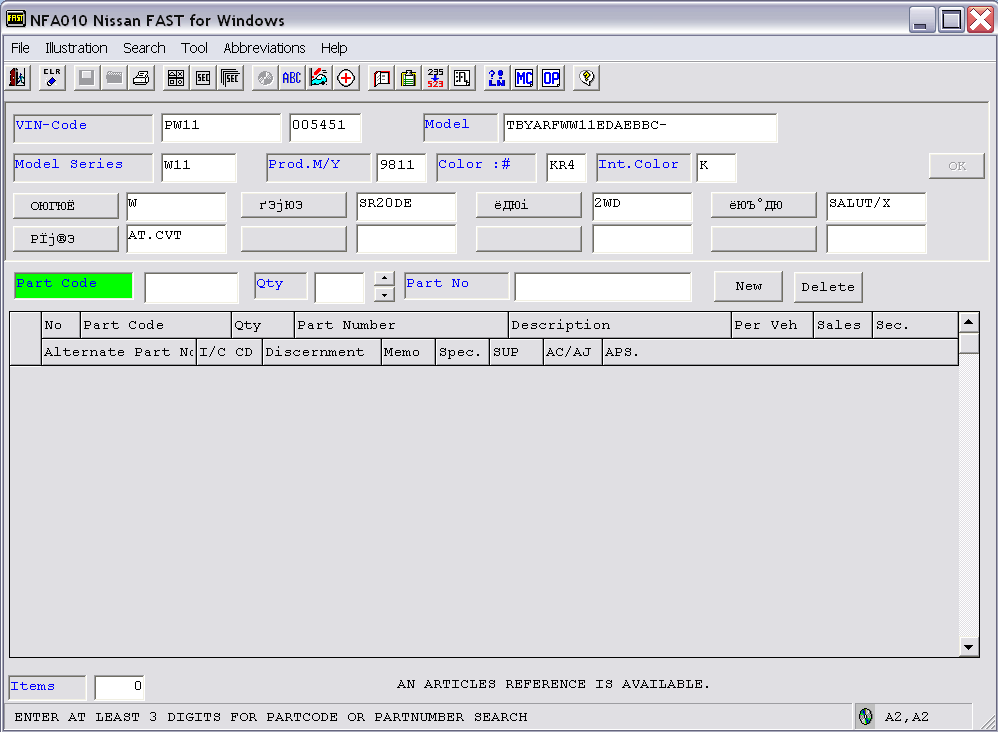
Task: Click the red circle plus icon
Action: (347, 78)
